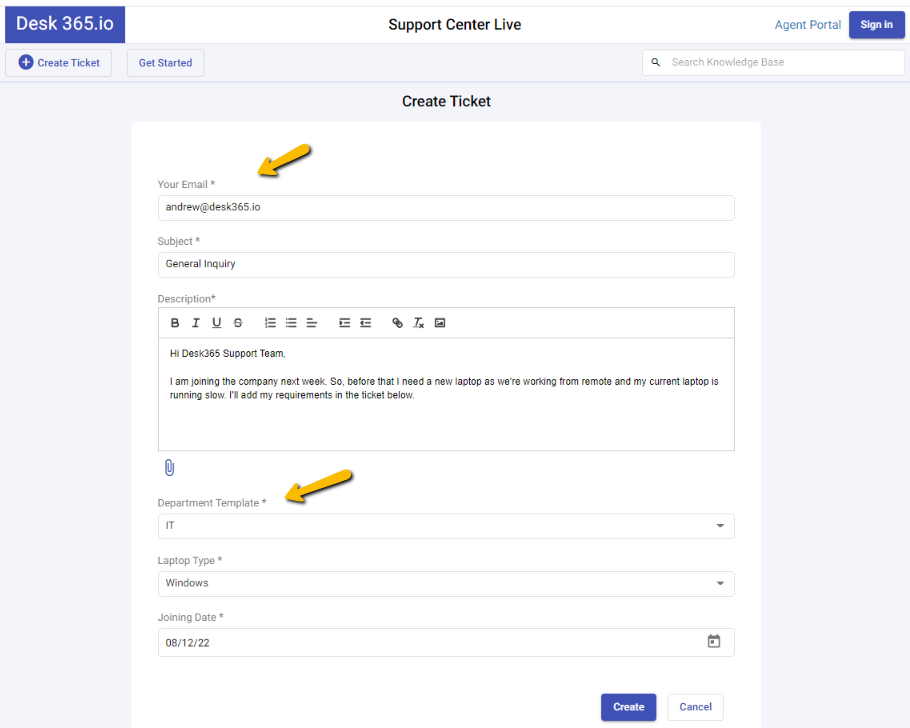
Task: Clear text formatting with the Tx icon
Action: [418, 322]
